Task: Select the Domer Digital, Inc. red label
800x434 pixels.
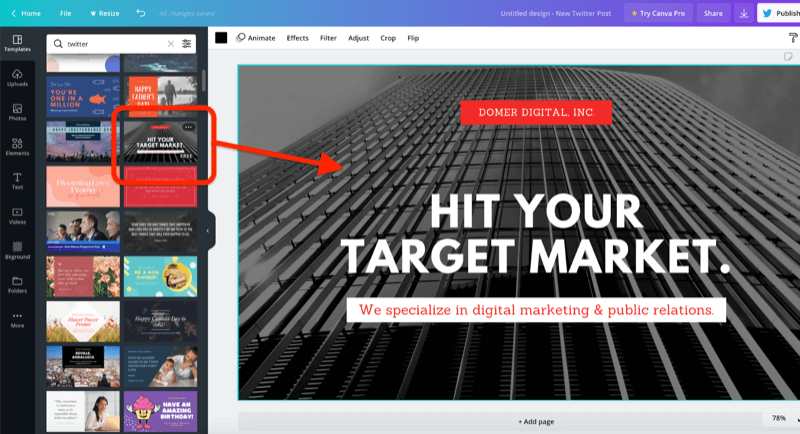Action: pos(536,113)
